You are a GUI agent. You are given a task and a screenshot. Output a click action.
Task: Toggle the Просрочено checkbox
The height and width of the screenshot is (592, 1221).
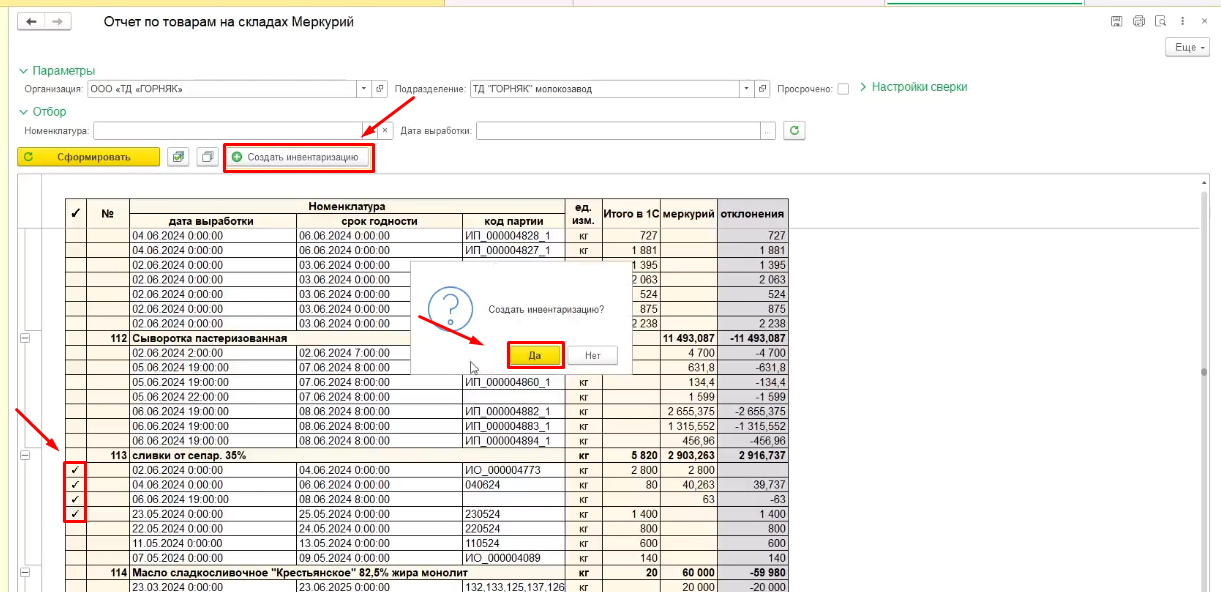click(843, 89)
